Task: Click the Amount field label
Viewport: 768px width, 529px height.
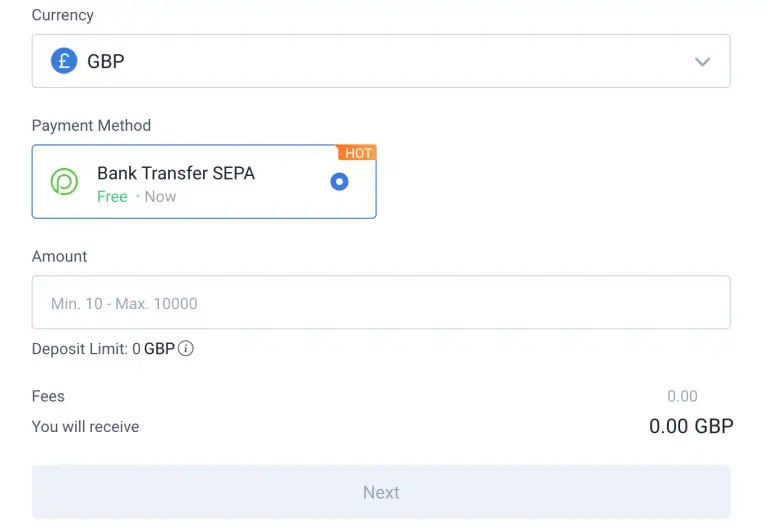Action: tap(59, 256)
